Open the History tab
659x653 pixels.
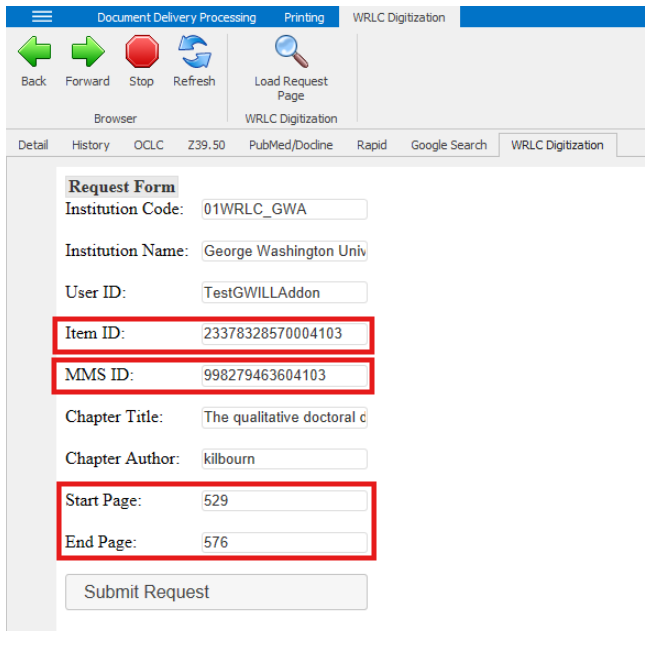pos(90,145)
